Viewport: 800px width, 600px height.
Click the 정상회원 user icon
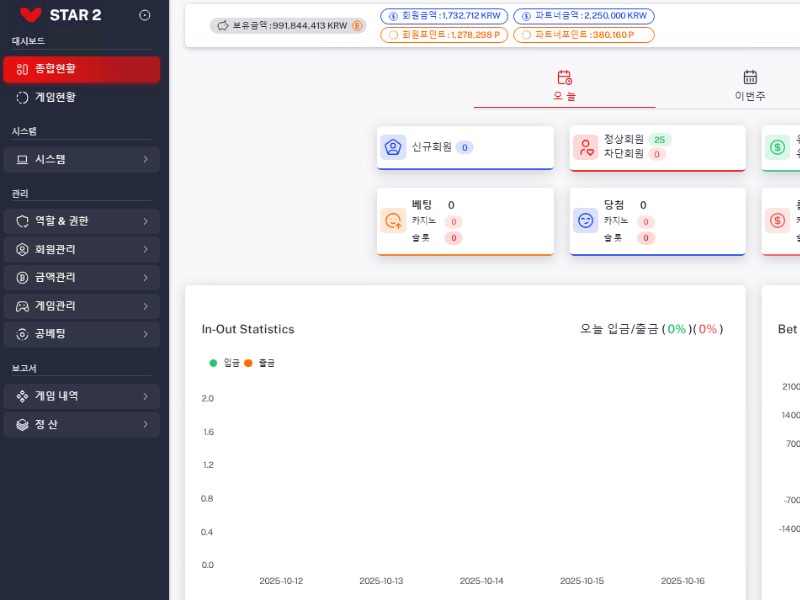click(x=586, y=147)
